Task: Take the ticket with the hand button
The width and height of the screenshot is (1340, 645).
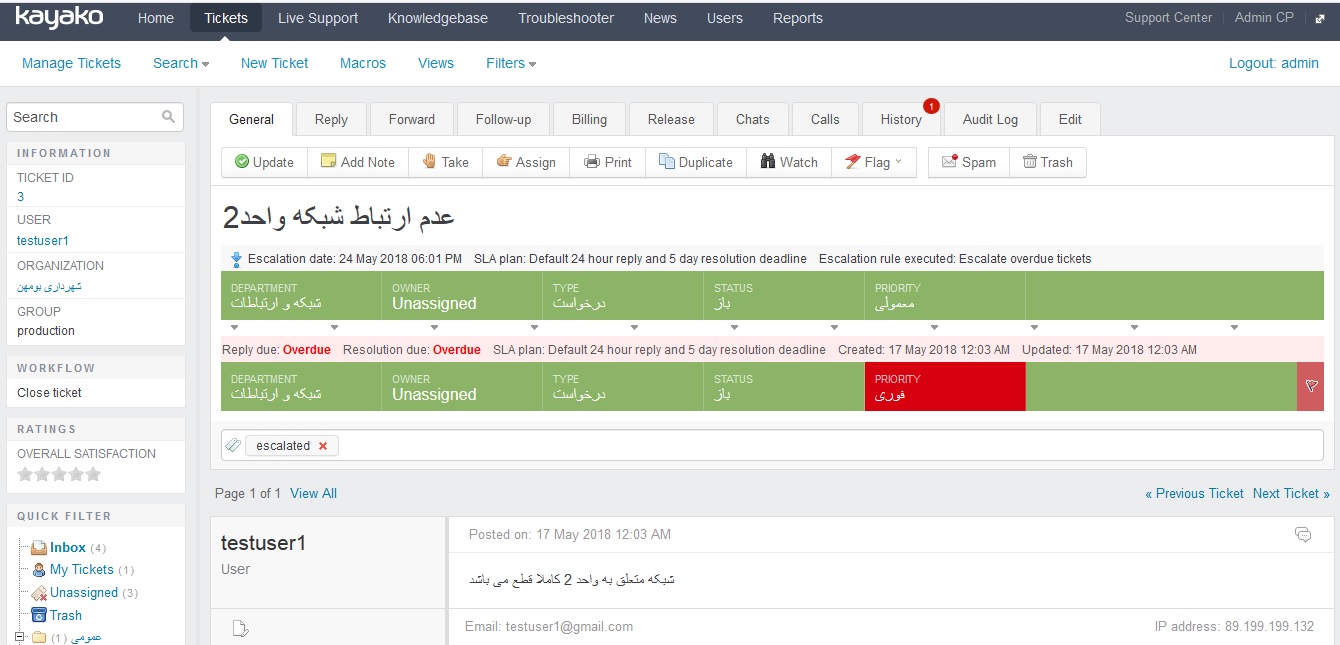Action: [445, 162]
